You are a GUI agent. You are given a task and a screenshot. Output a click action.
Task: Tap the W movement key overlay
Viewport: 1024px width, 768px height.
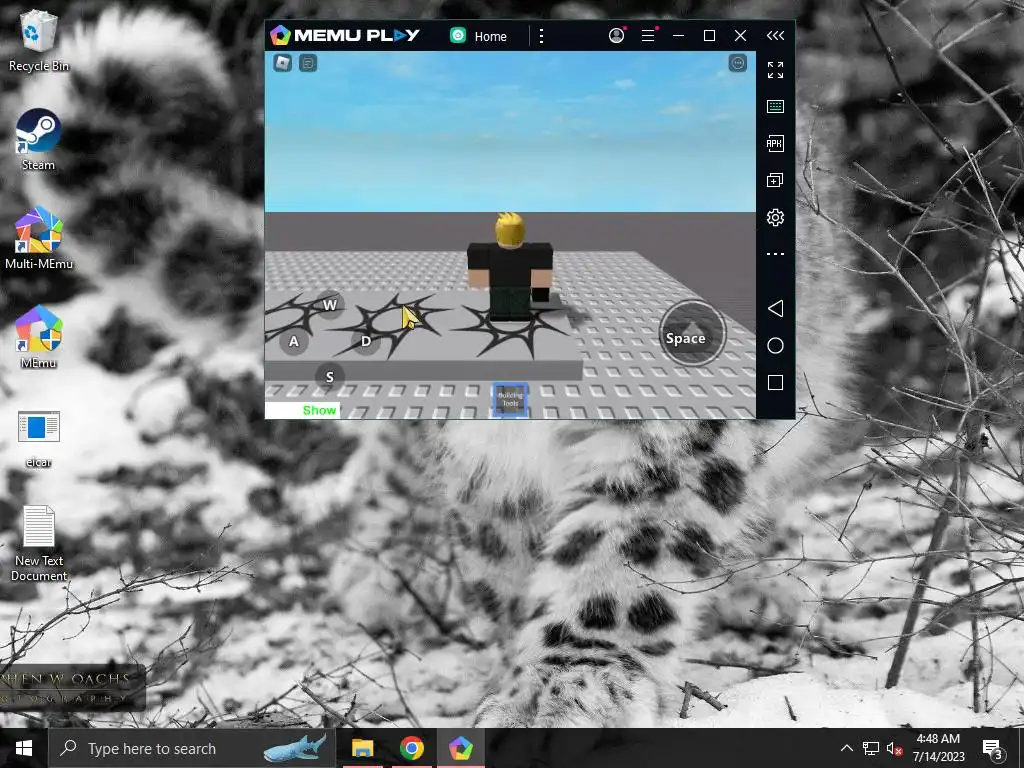330,304
